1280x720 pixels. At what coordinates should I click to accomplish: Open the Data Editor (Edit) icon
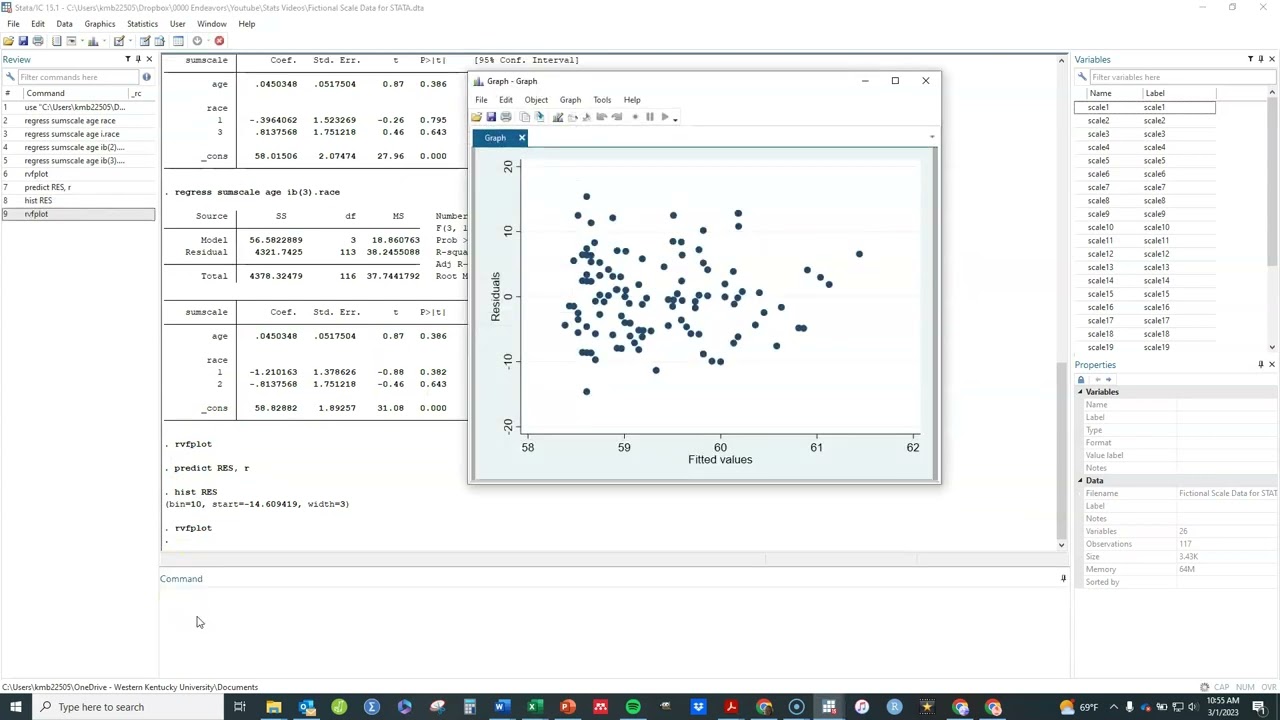(x=145, y=41)
